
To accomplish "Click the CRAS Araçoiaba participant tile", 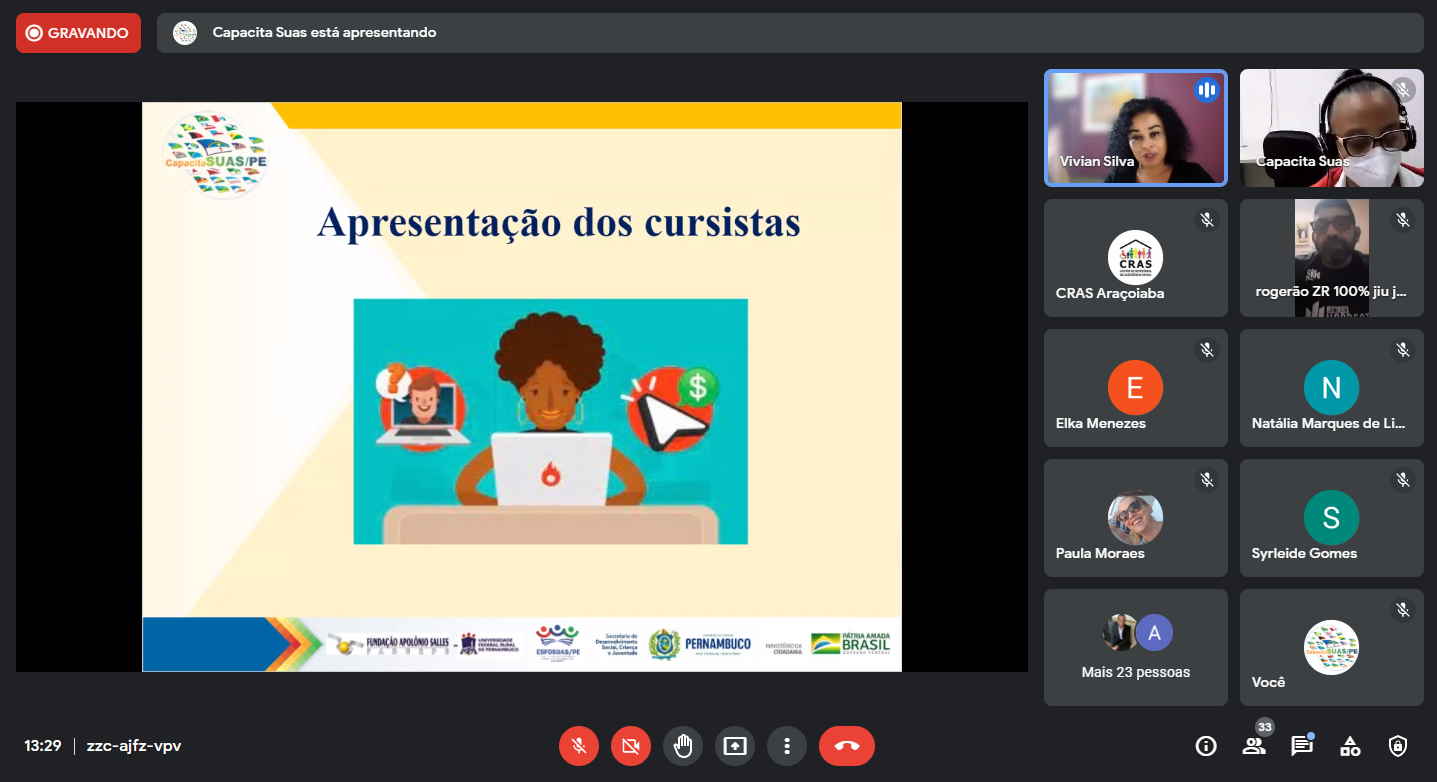I will click(x=1135, y=258).
